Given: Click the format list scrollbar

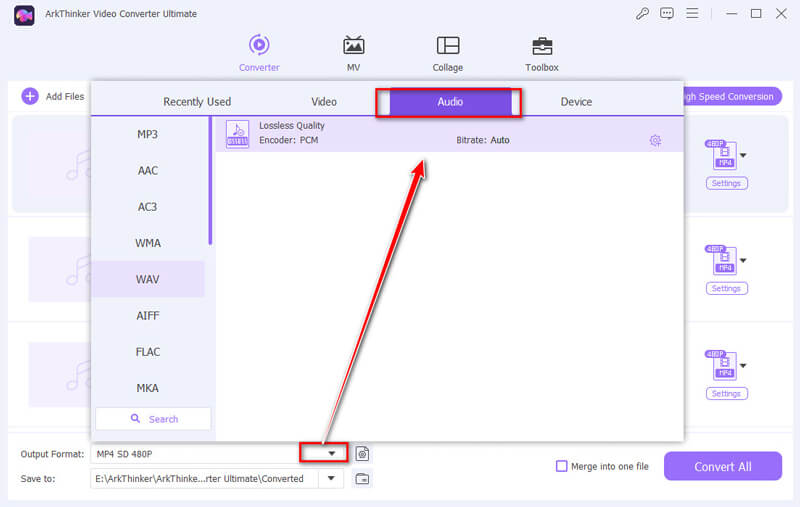Looking at the screenshot, I should [210, 181].
